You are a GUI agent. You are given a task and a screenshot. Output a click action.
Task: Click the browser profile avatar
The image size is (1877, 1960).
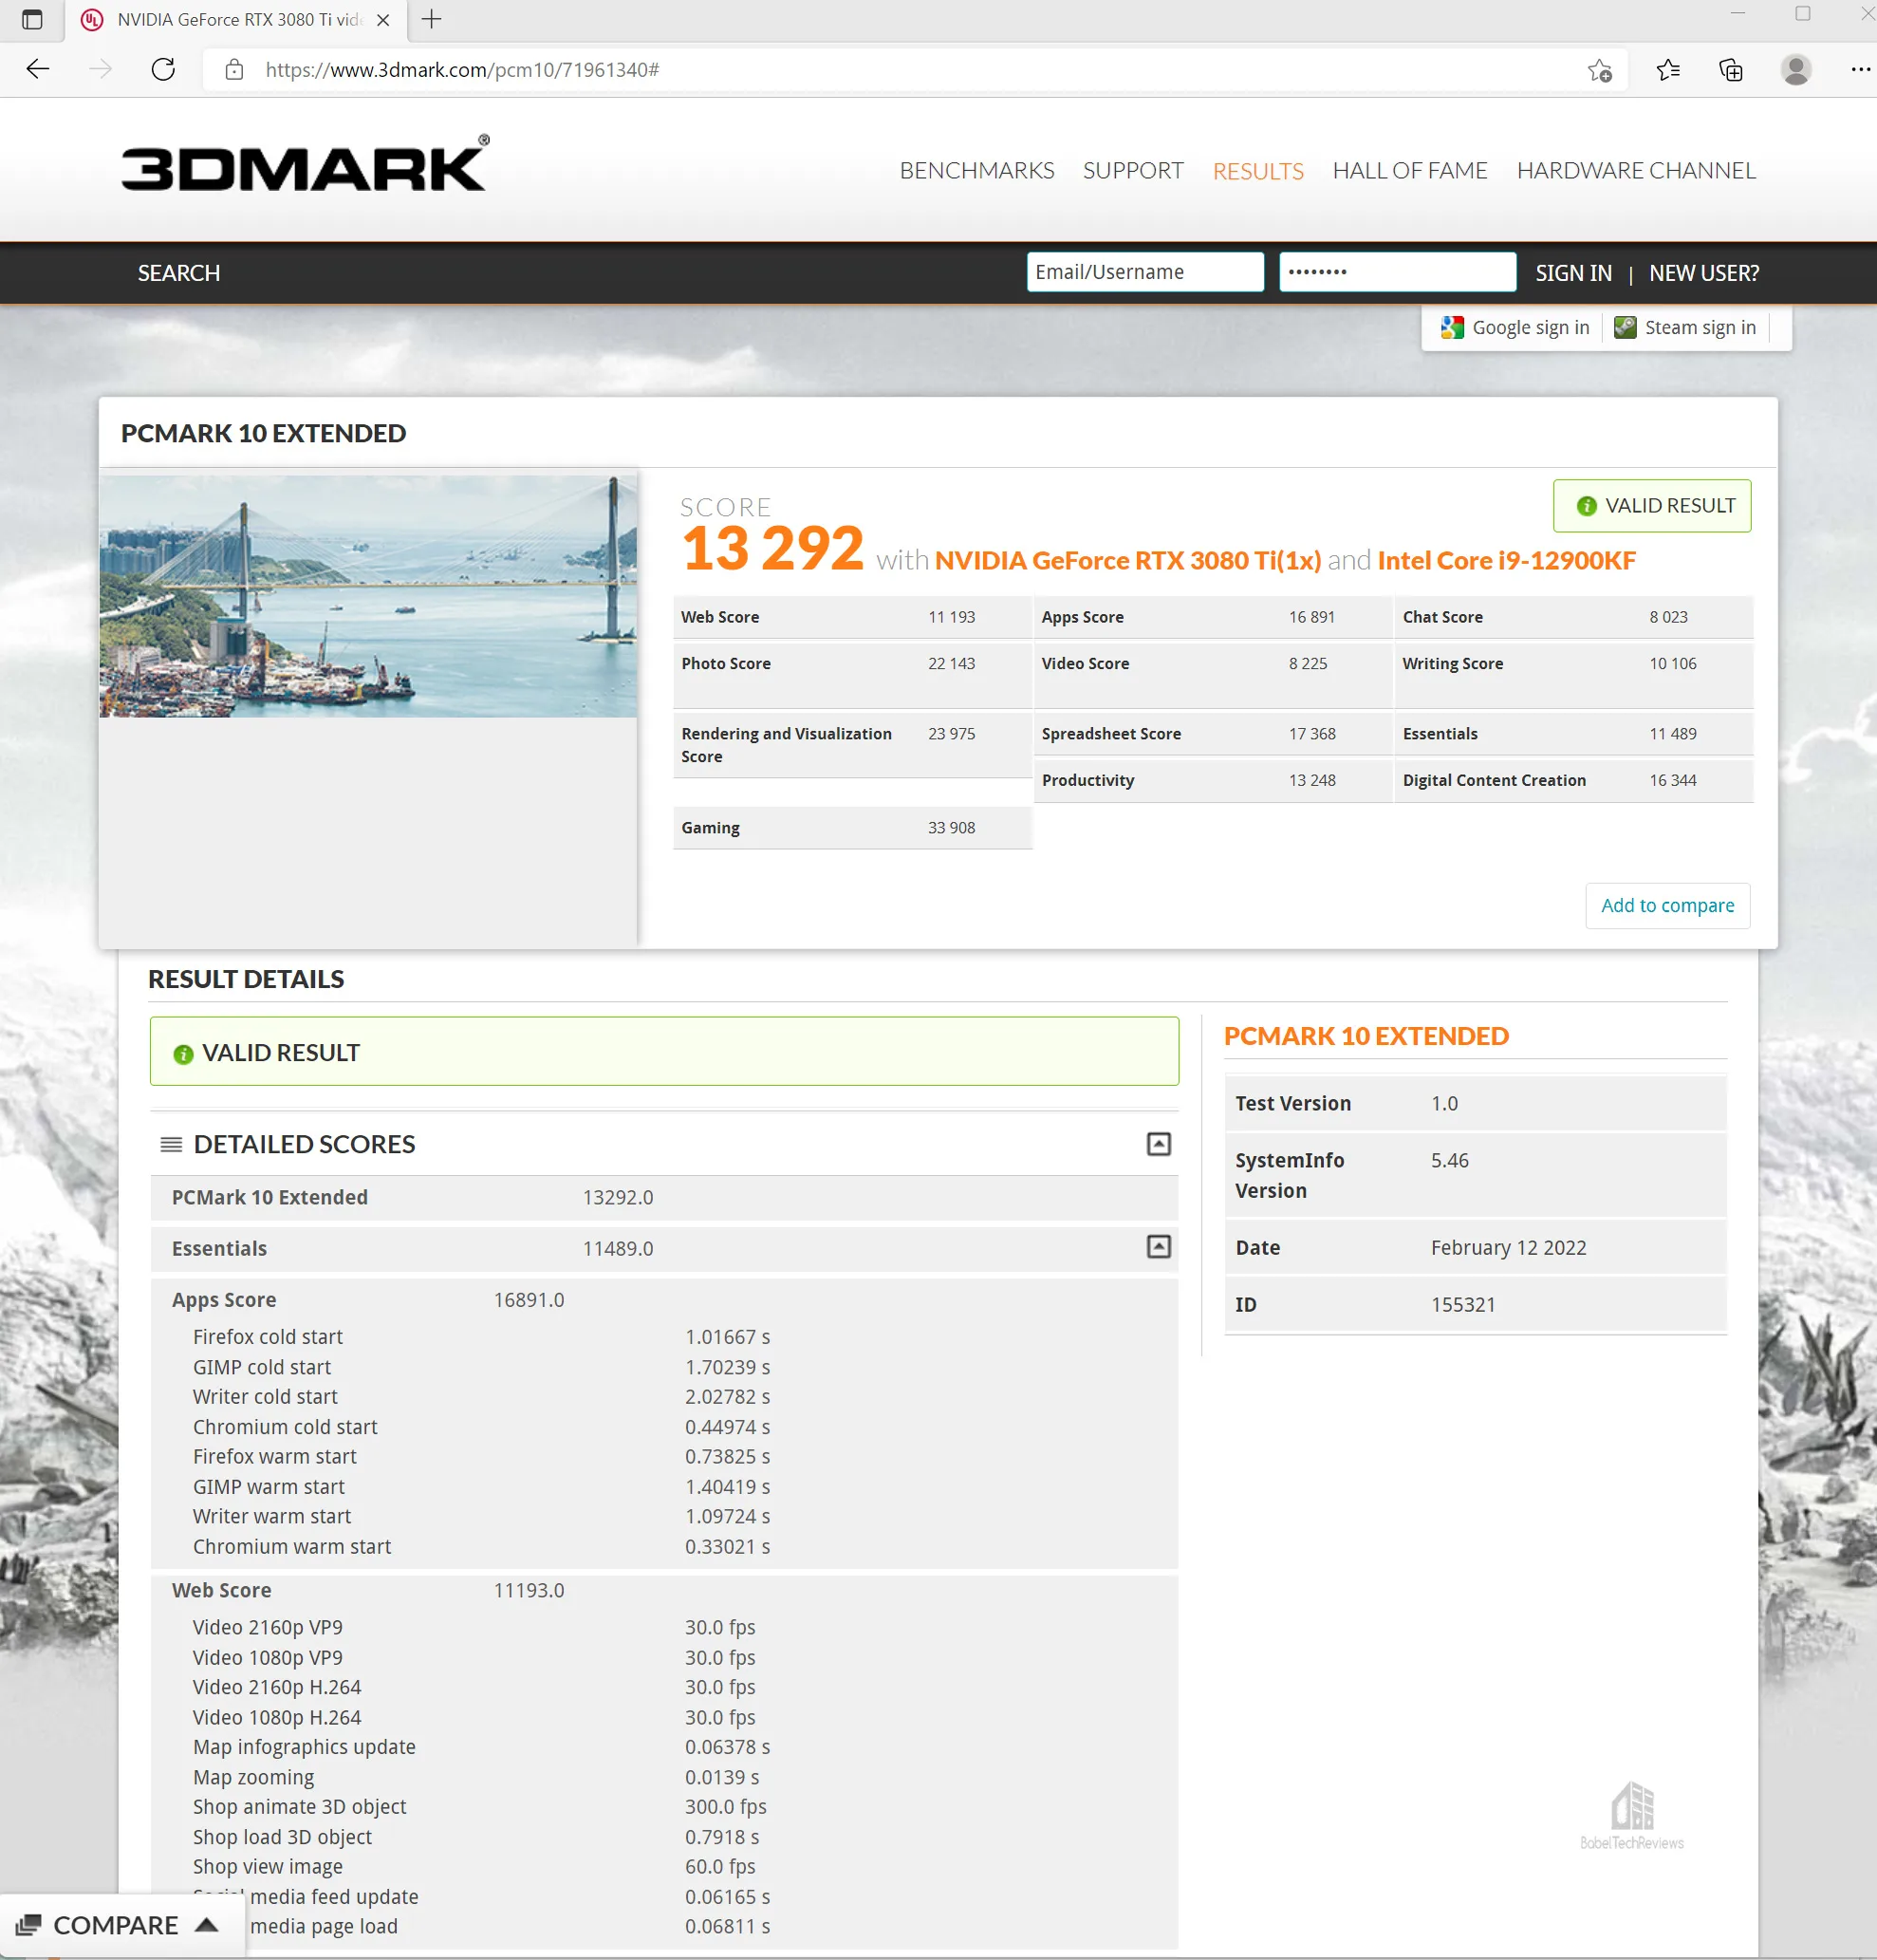1796,70
